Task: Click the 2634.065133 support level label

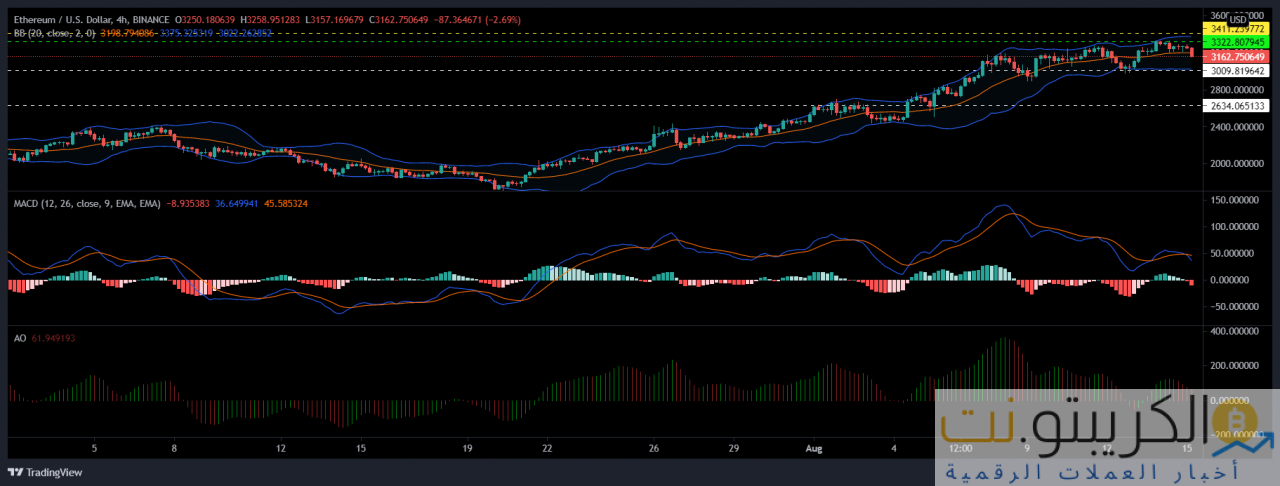Action: coord(1238,105)
